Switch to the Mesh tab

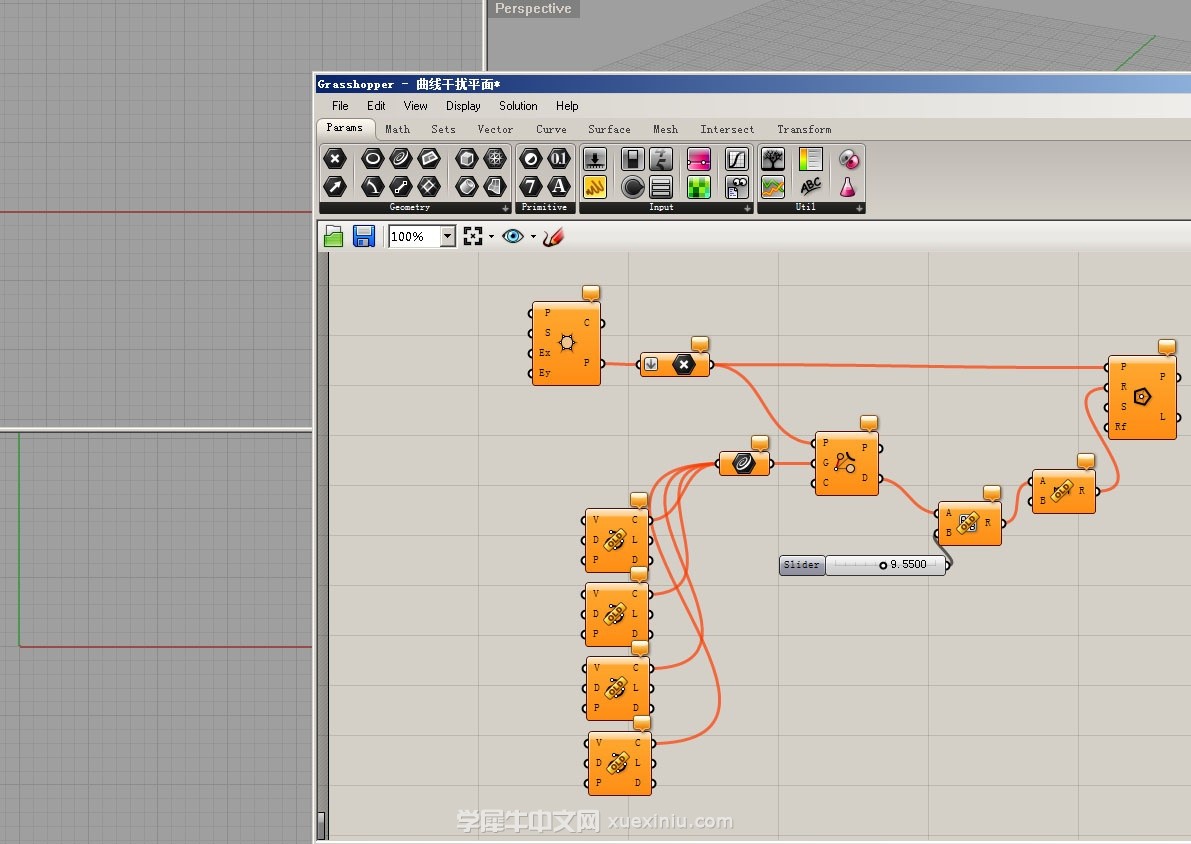[665, 129]
